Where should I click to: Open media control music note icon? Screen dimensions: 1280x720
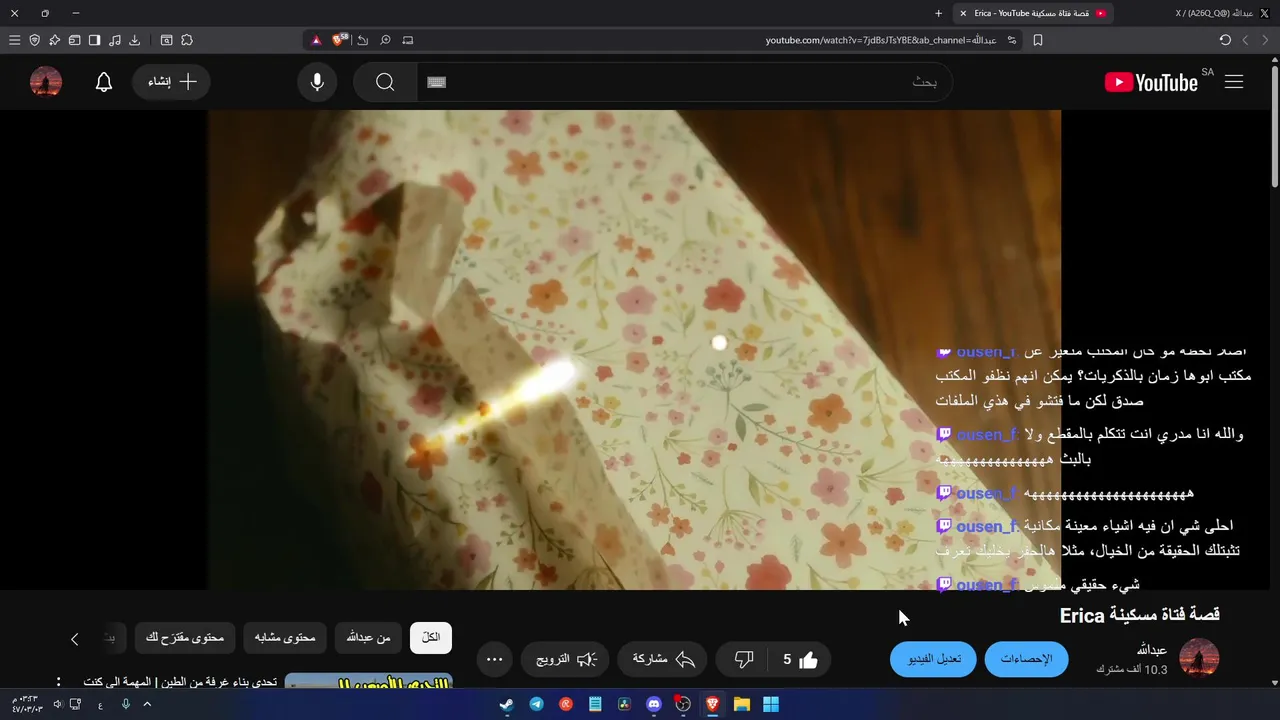(114, 40)
